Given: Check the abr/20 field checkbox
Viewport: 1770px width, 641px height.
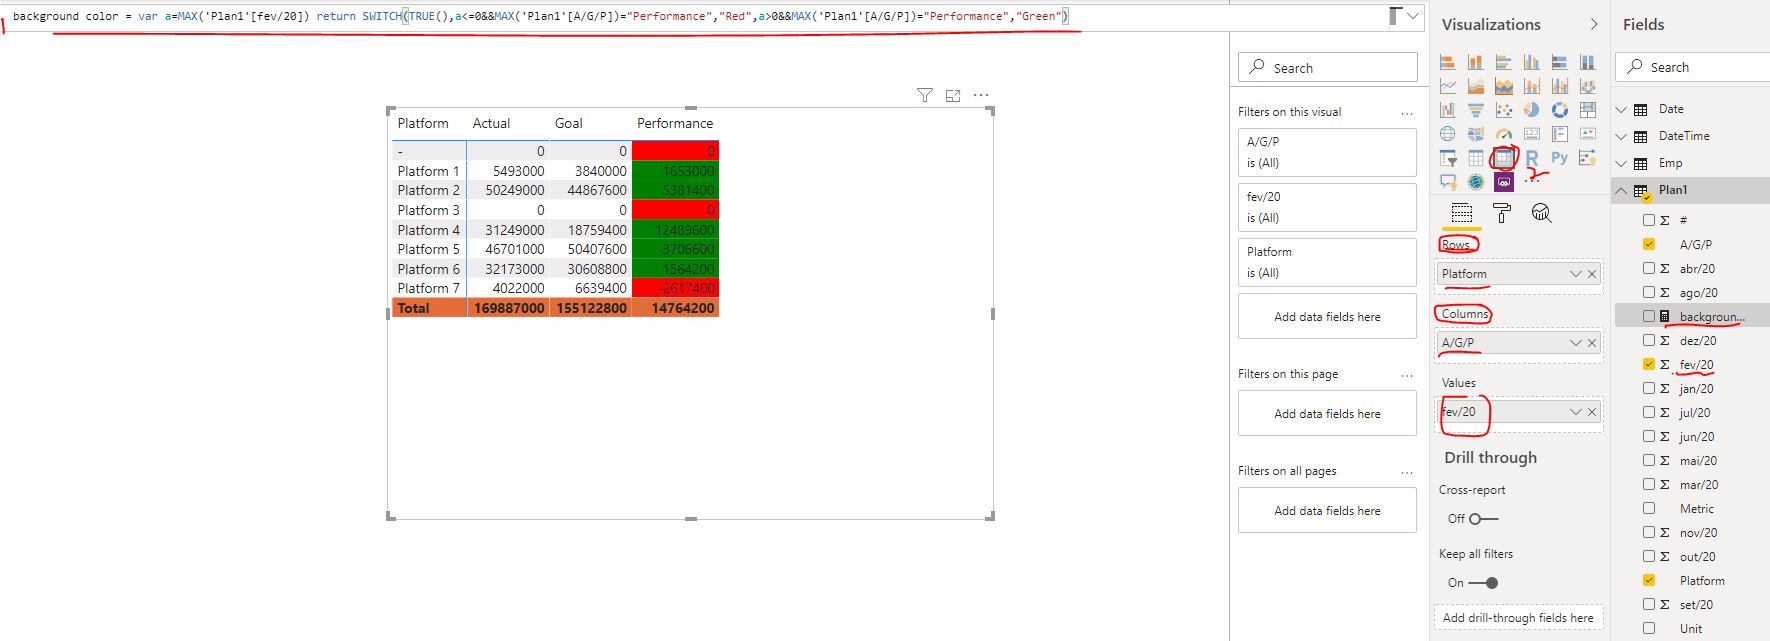Looking at the screenshot, I should 1649,268.
